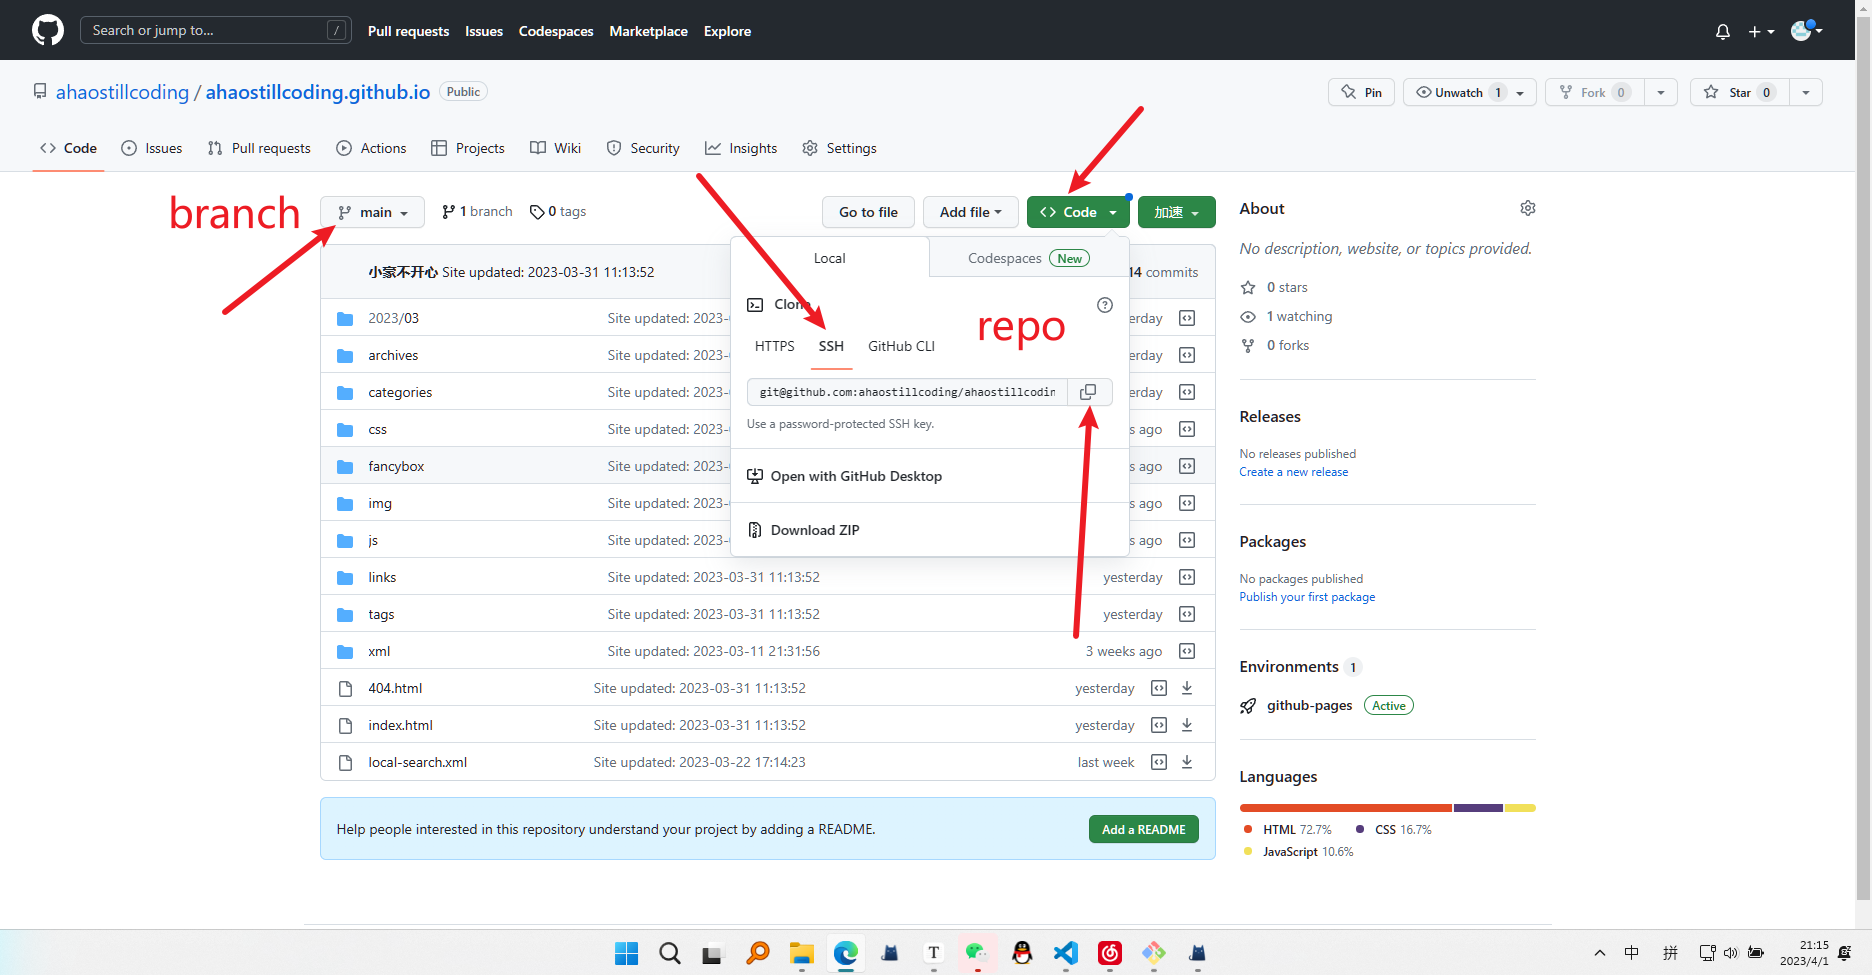
Task: Open the repository Settings tab
Action: tap(839, 148)
